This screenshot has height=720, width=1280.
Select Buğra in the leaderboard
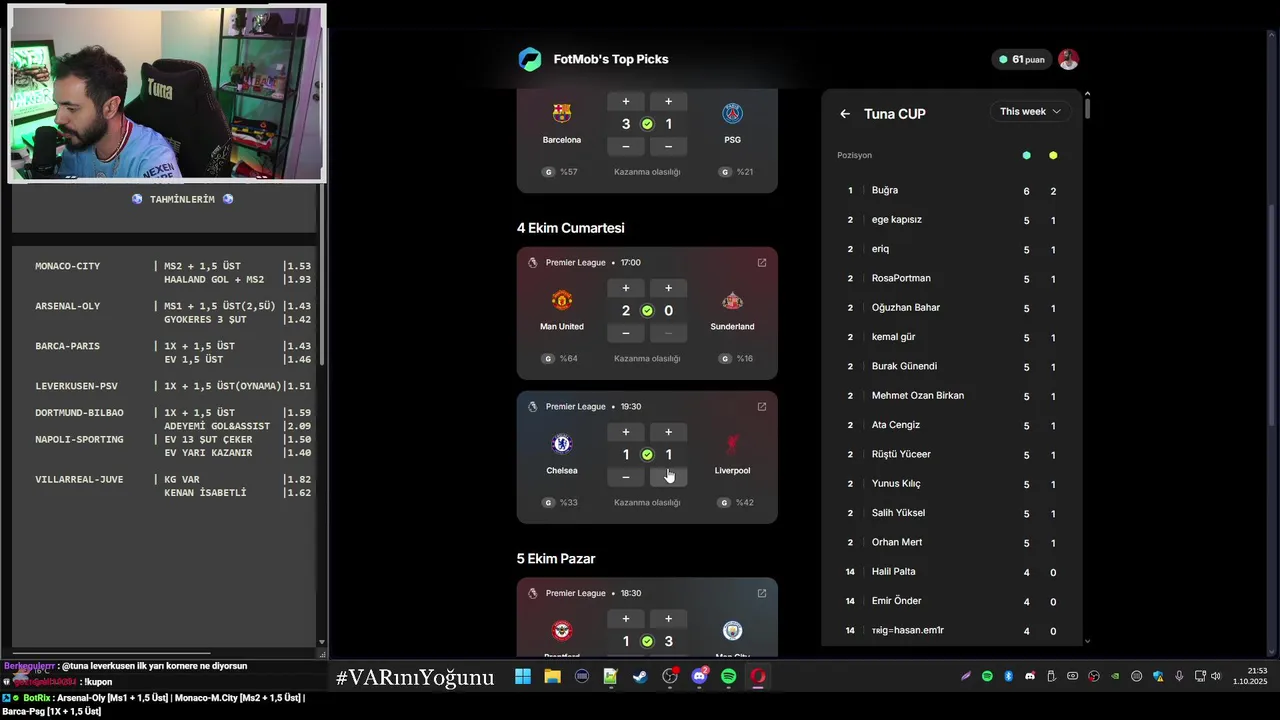[x=950, y=190]
